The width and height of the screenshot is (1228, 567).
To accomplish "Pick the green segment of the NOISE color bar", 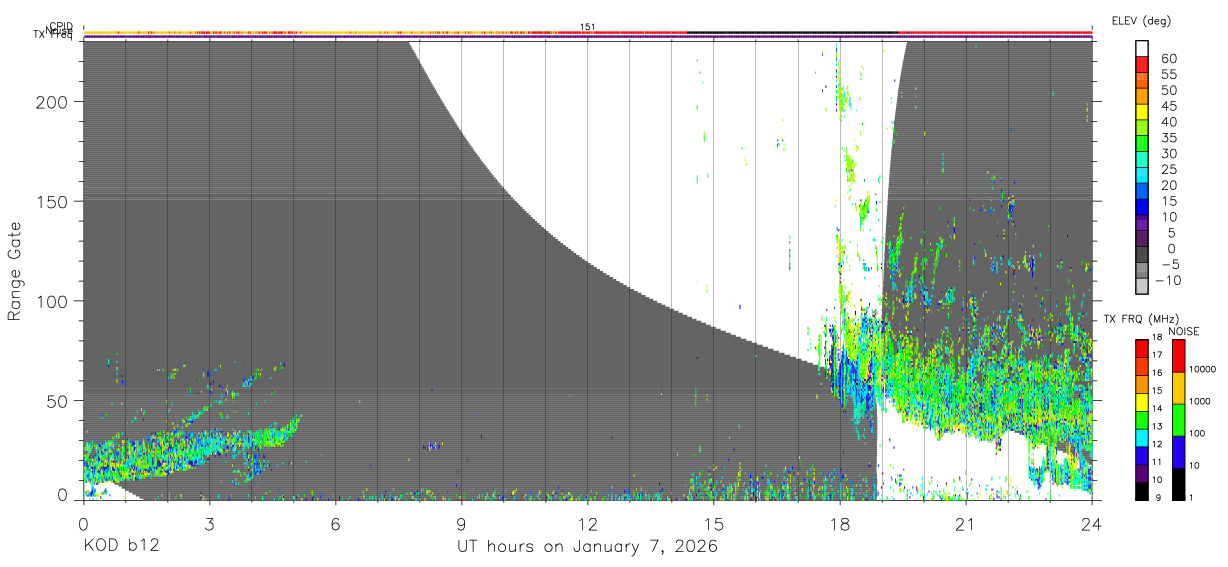I will coord(1178,419).
